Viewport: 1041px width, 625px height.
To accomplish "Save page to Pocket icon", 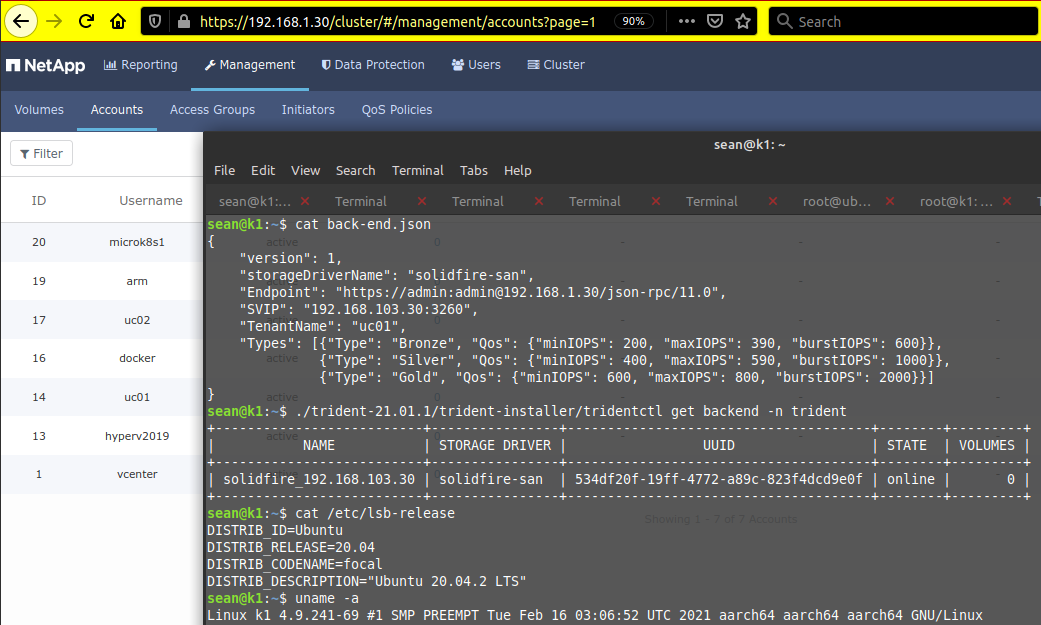I will 714,21.
